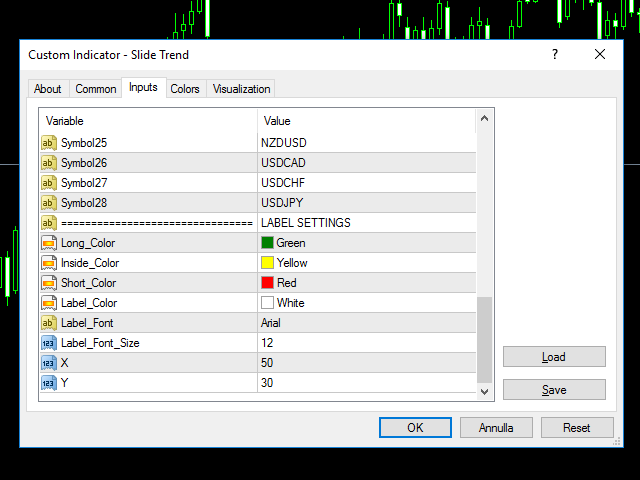Click the color icon next to Short_Color

(48, 283)
